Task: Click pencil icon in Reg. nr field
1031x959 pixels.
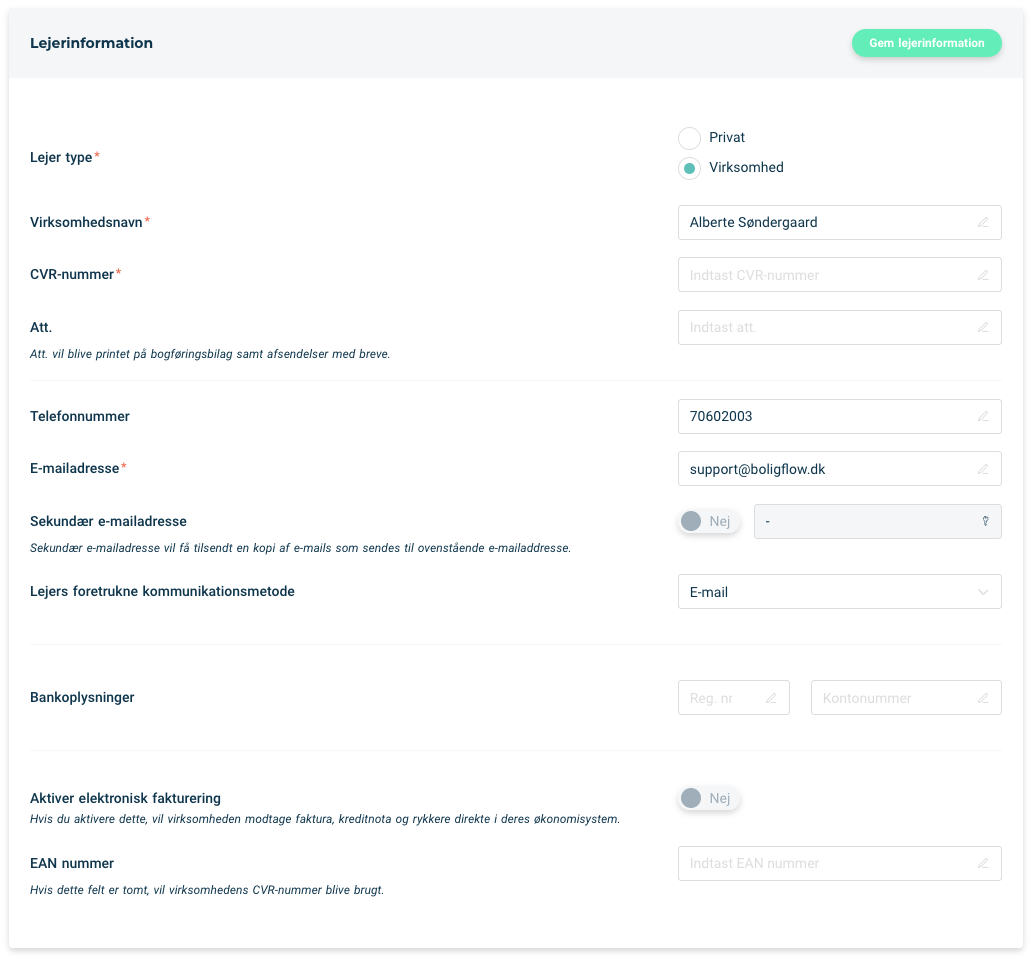Action: coord(771,698)
